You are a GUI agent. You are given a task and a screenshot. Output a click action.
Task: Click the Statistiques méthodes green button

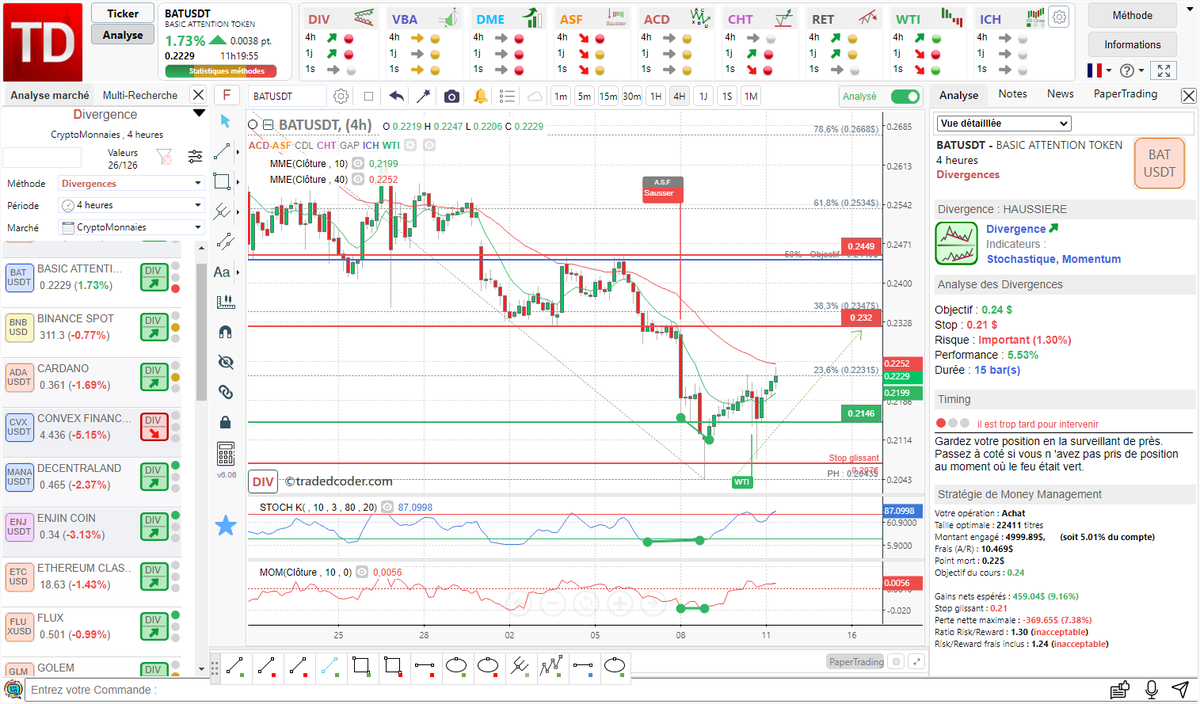[223, 72]
